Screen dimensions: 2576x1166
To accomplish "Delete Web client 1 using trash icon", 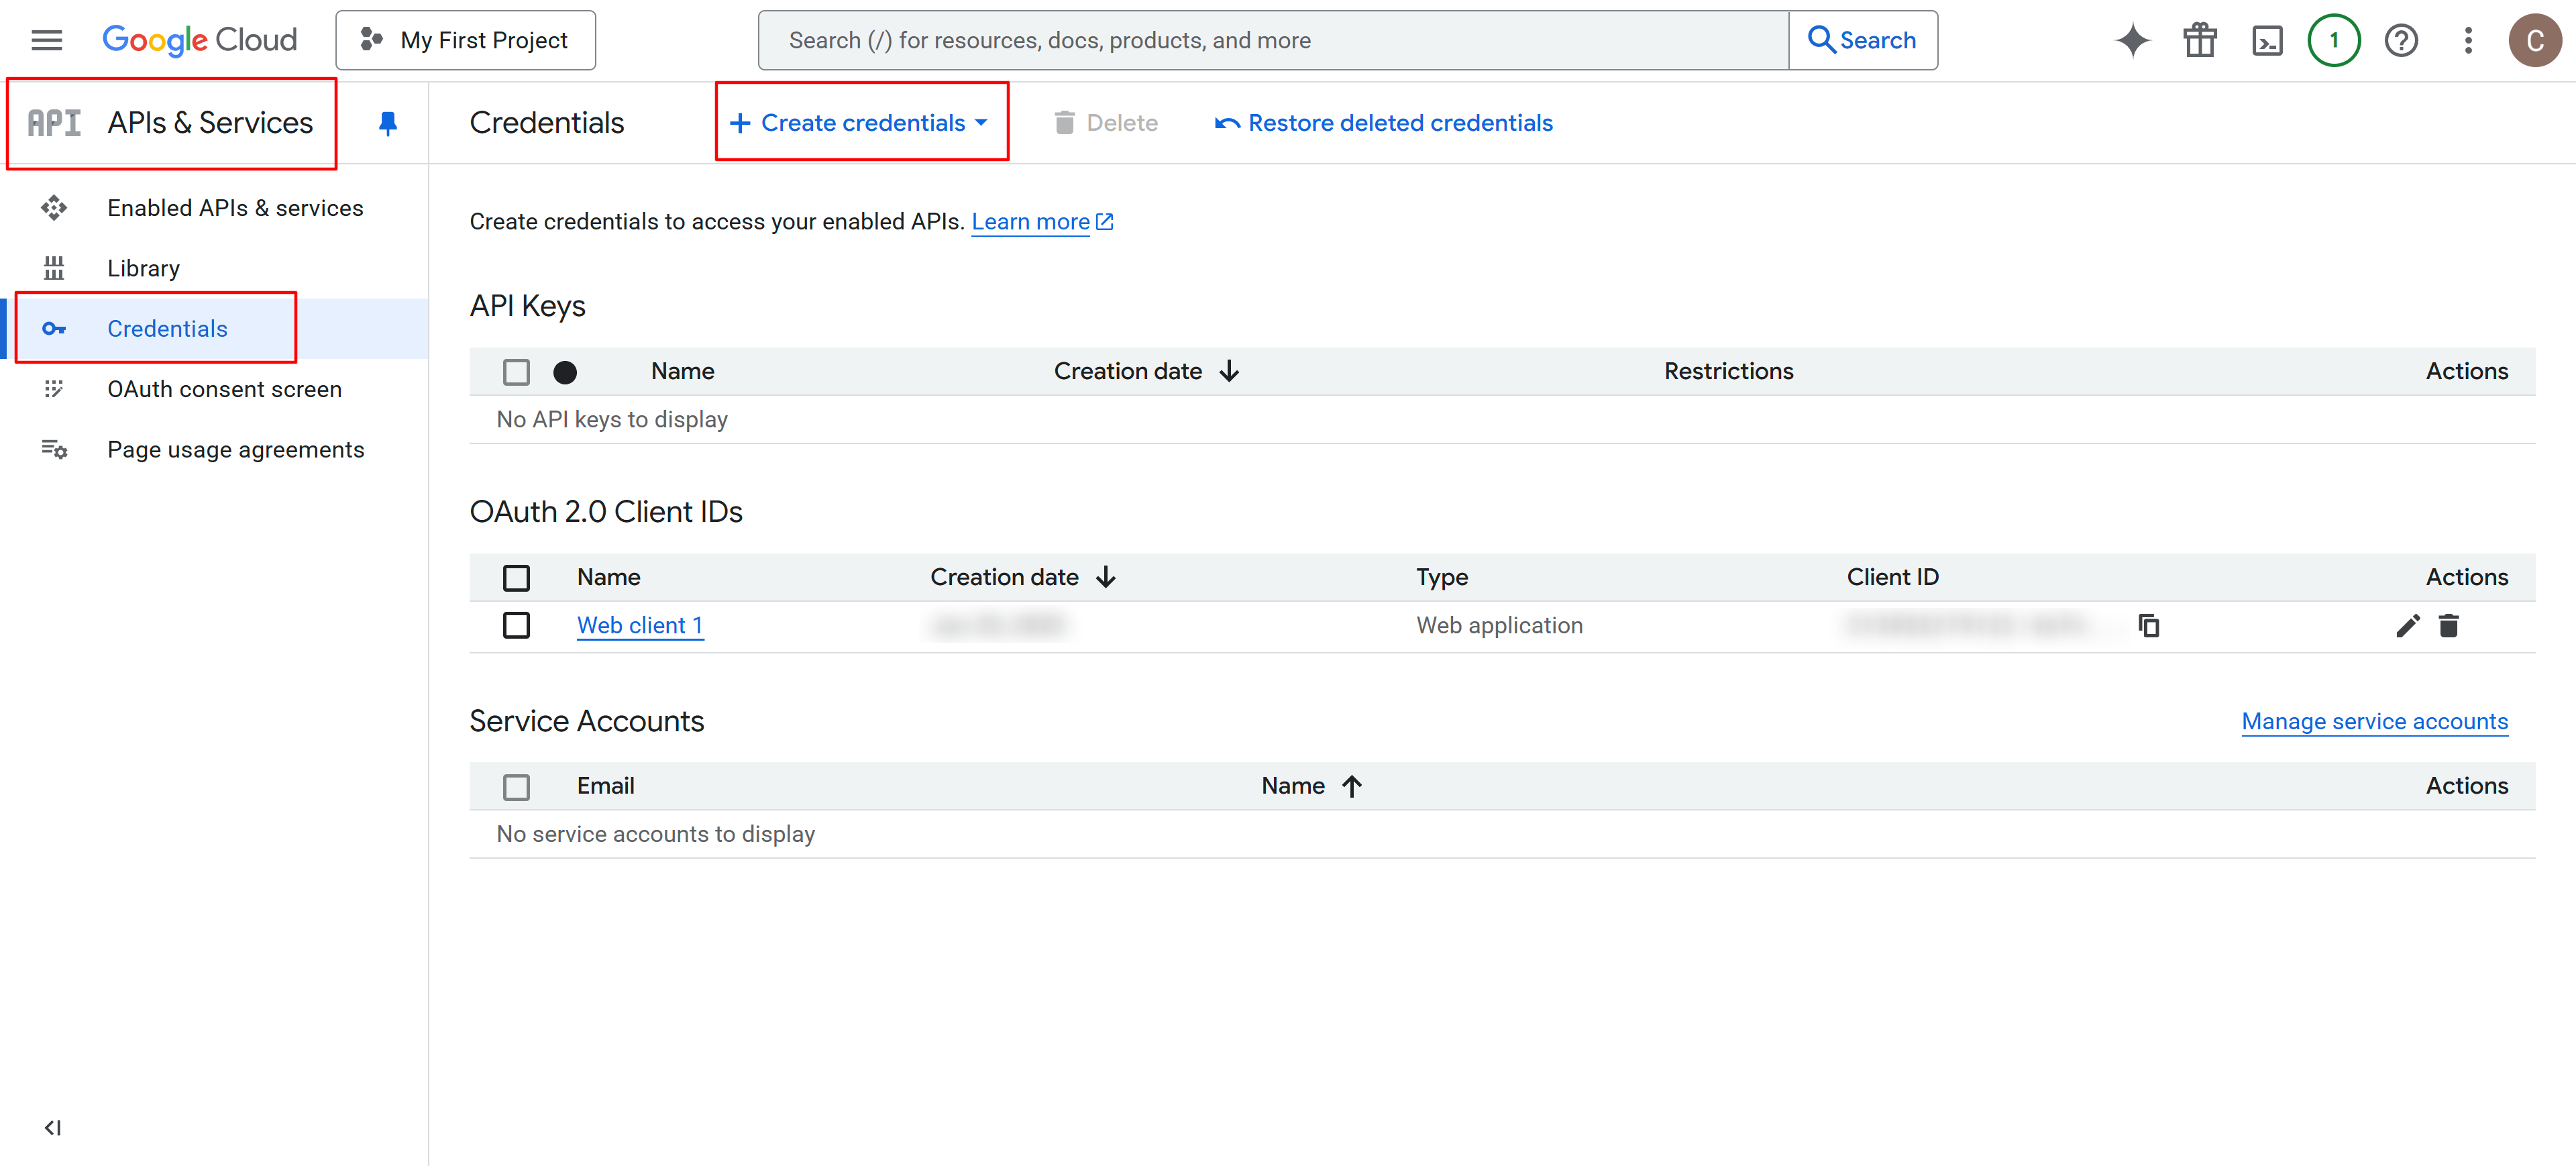I will (x=2448, y=625).
